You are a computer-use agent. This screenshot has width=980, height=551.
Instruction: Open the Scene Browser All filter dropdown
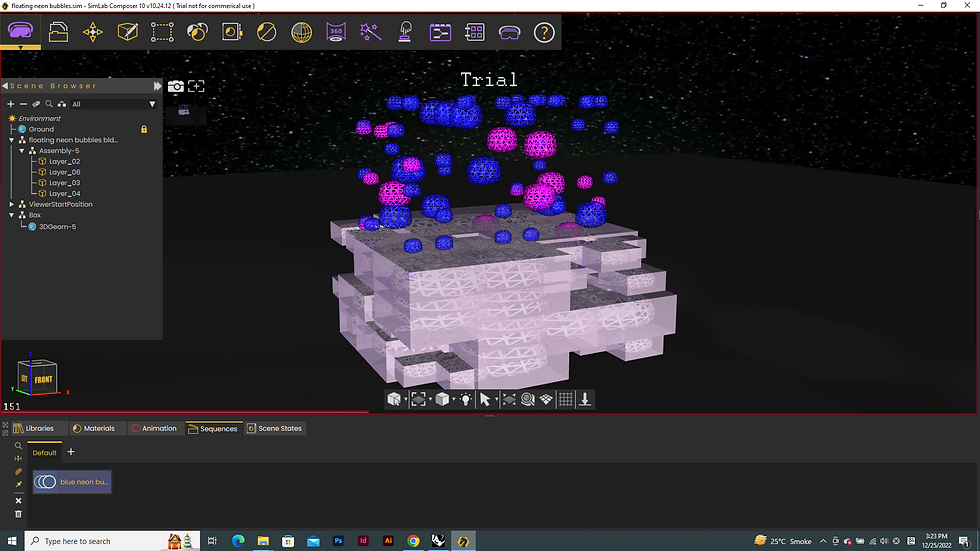(114, 104)
